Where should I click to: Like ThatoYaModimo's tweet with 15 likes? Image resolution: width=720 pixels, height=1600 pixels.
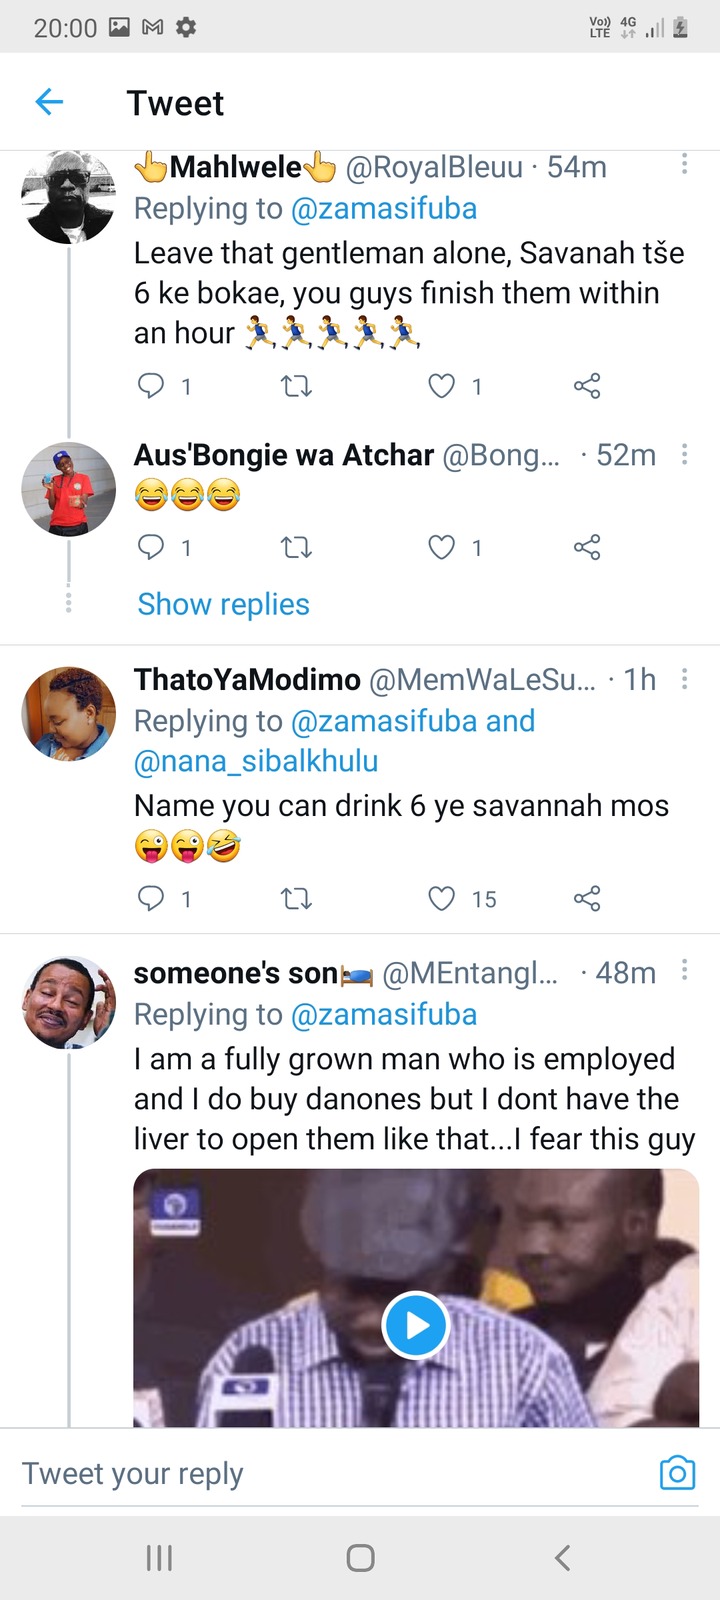[442, 899]
